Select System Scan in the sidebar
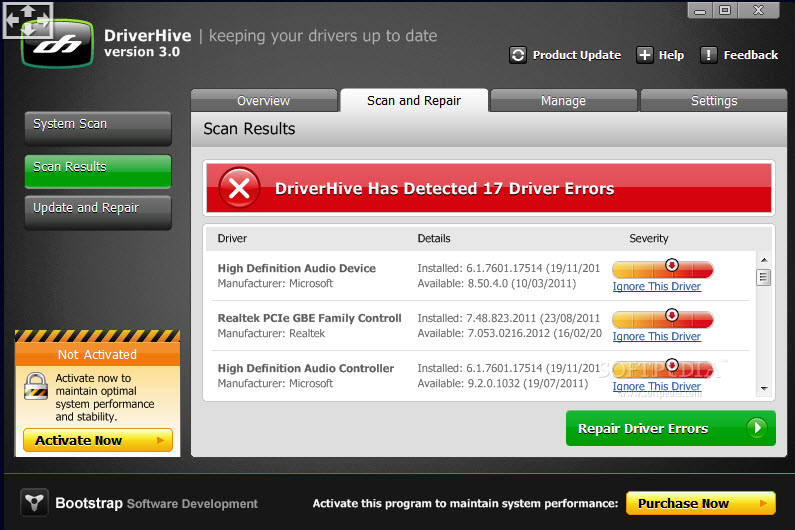This screenshot has width=795, height=530. (98, 128)
